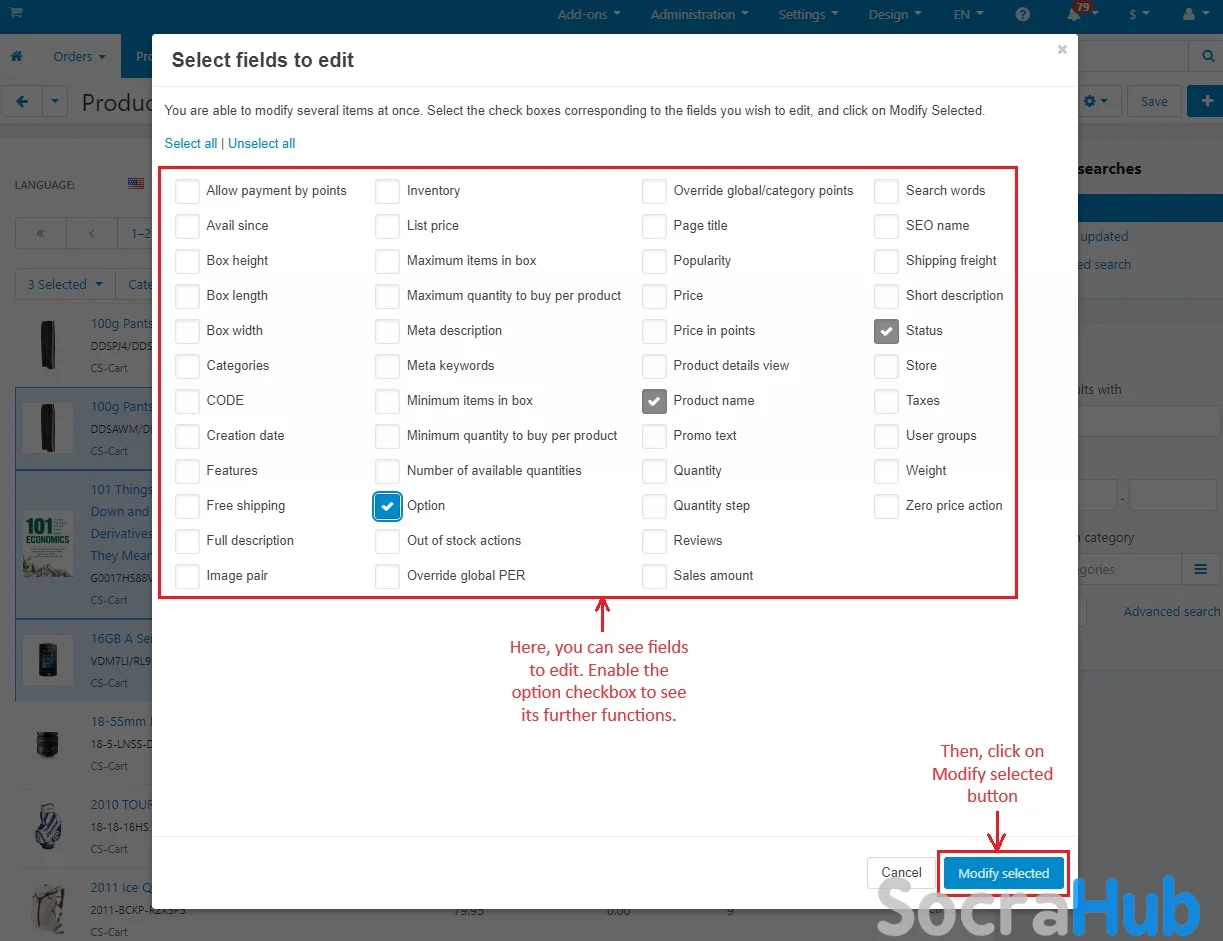Check the Sales amount checkbox
Screen dimensions: 1223x941
point(654,576)
